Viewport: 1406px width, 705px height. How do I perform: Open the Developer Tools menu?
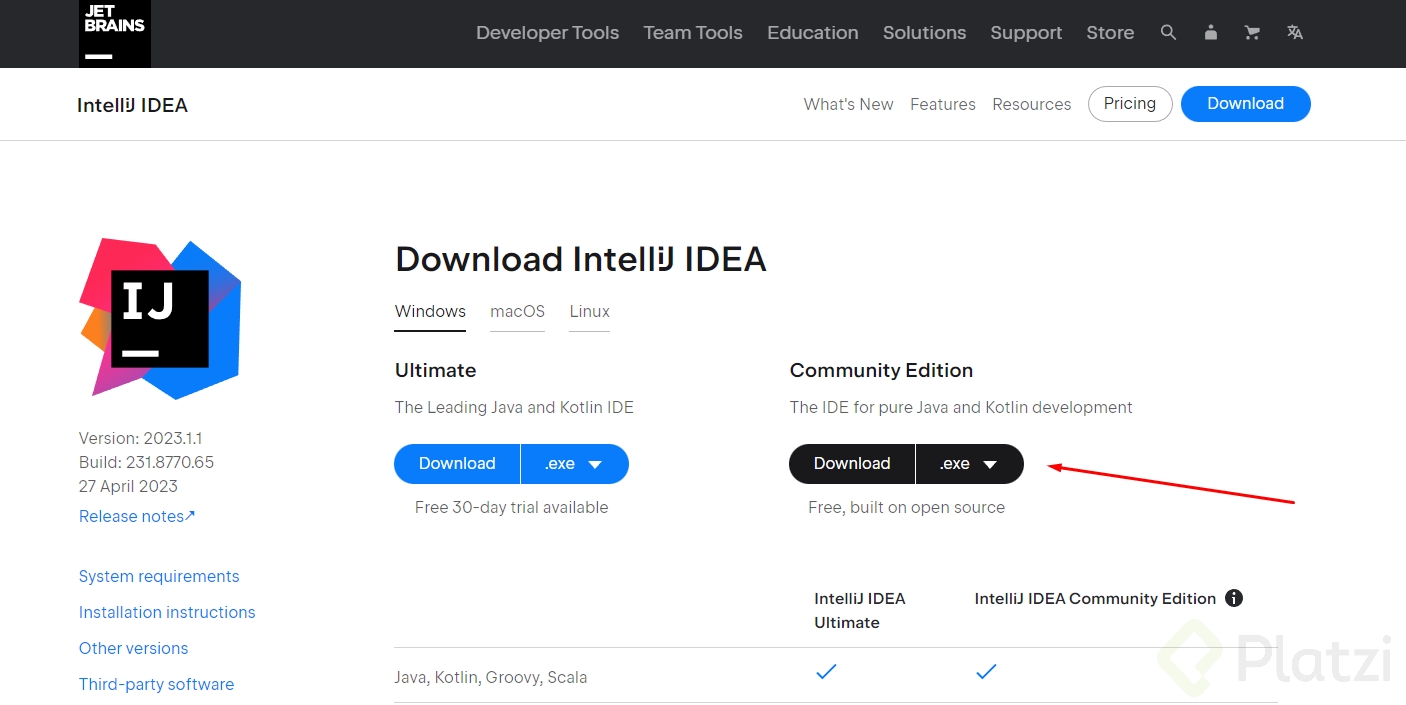(547, 33)
